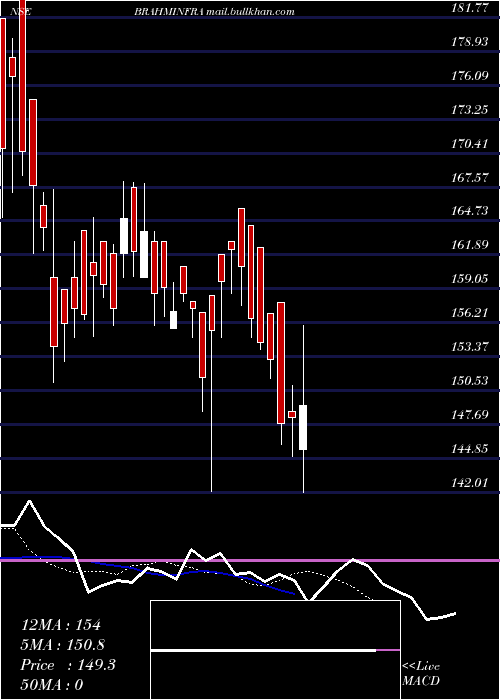Click the 50MA : 0 reading

52,685
